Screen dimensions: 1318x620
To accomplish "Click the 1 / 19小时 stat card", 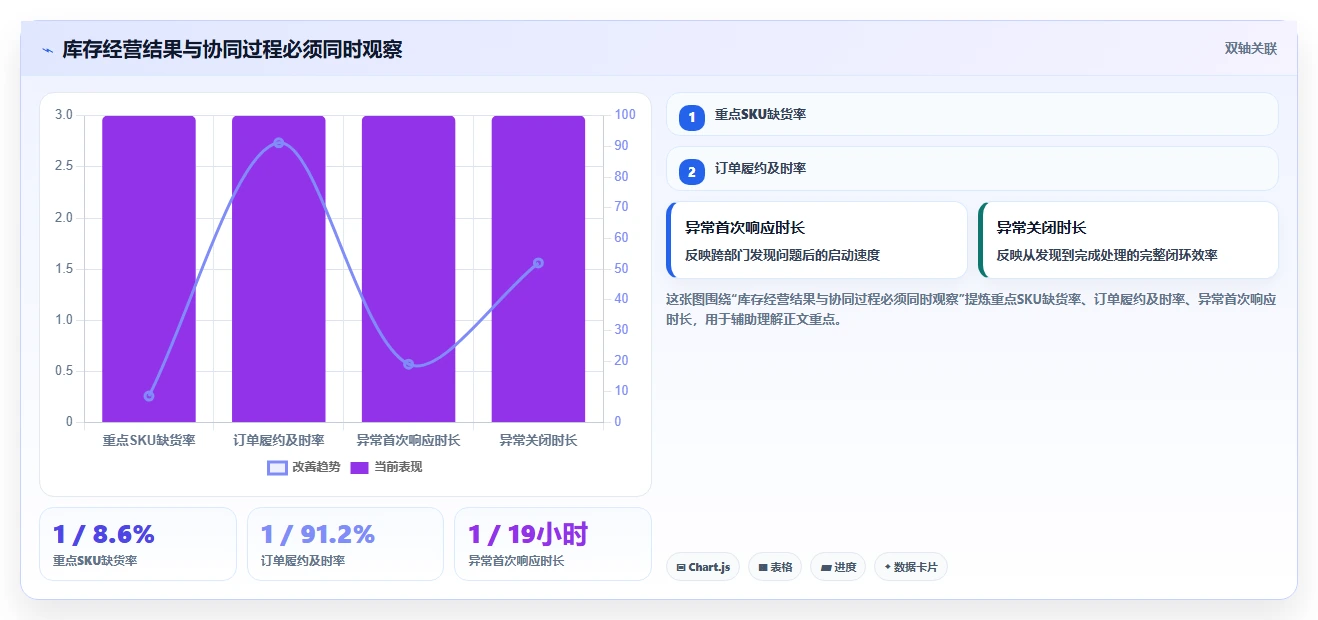I will (553, 544).
